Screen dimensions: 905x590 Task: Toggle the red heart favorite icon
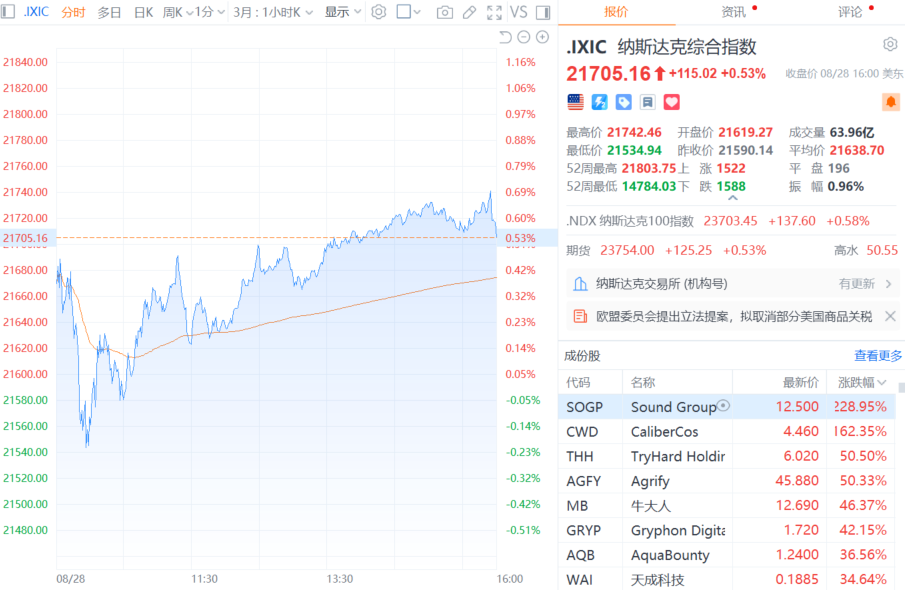[x=671, y=102]
